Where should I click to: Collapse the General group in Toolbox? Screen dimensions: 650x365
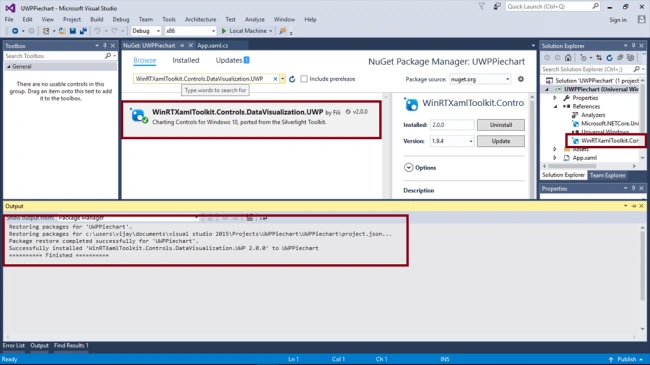coord(9,67)
